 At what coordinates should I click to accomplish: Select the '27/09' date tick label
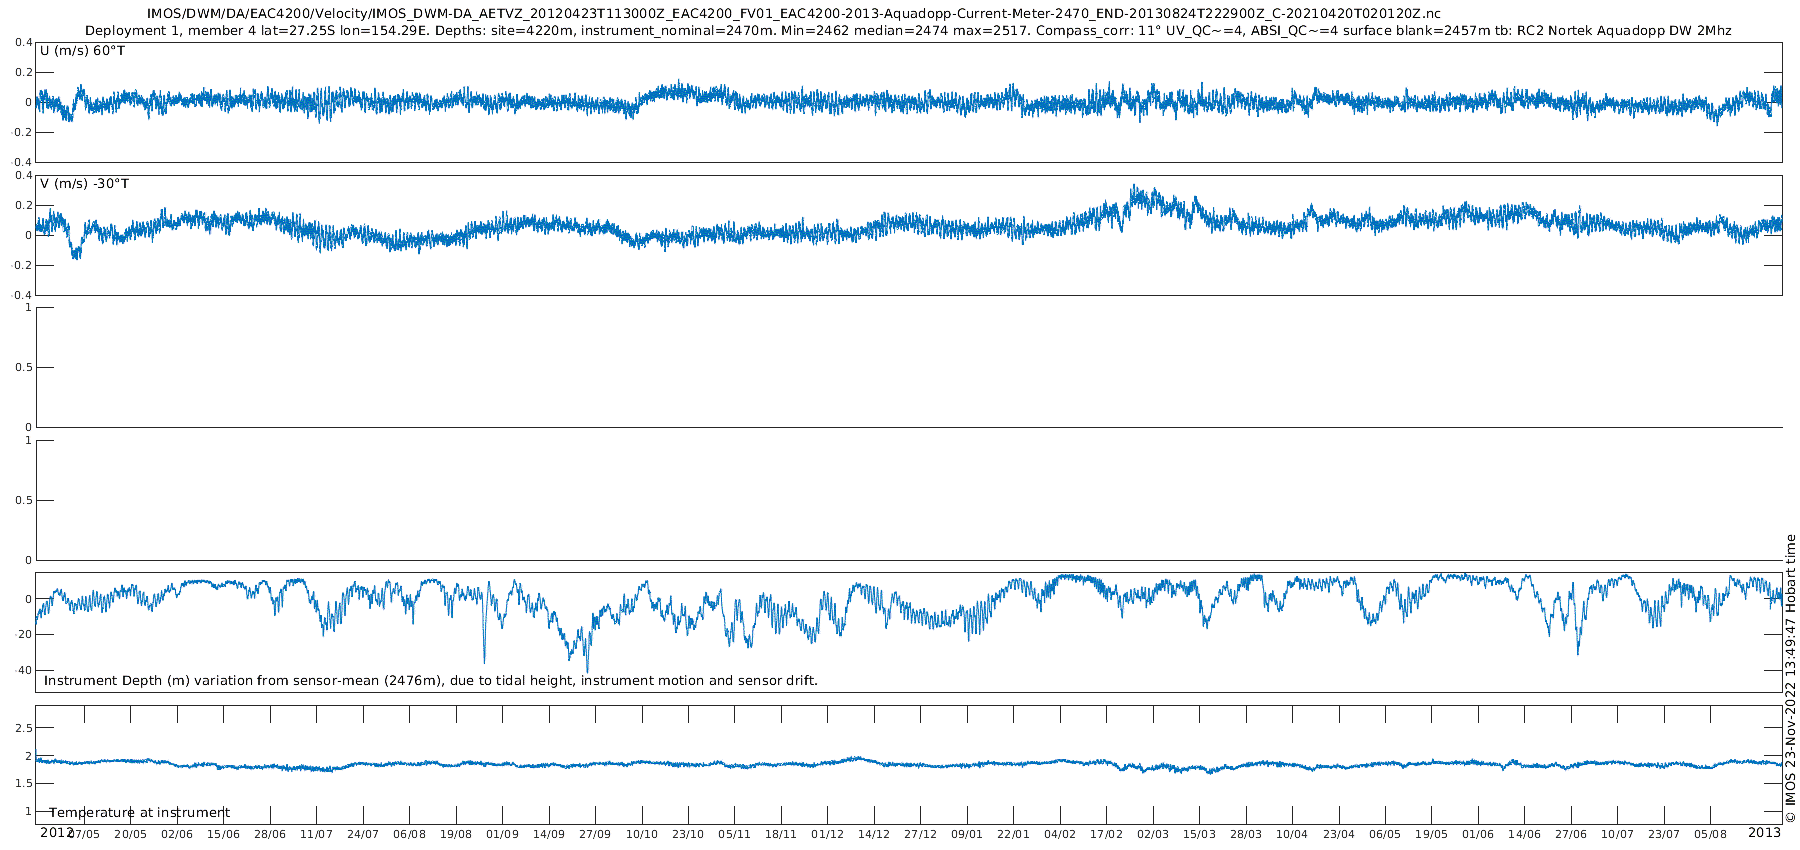pyautogui.click(x=595, y=834)
